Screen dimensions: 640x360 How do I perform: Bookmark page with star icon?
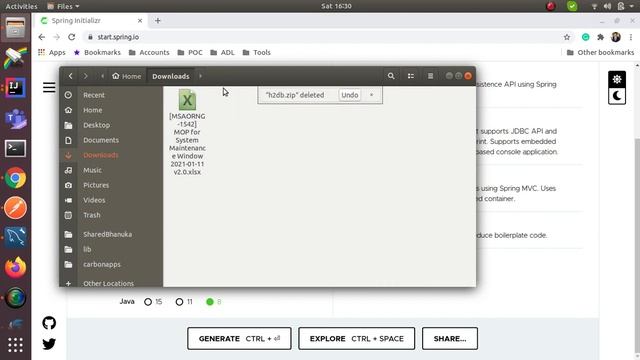pyautogui.click(x=567, y=37)
